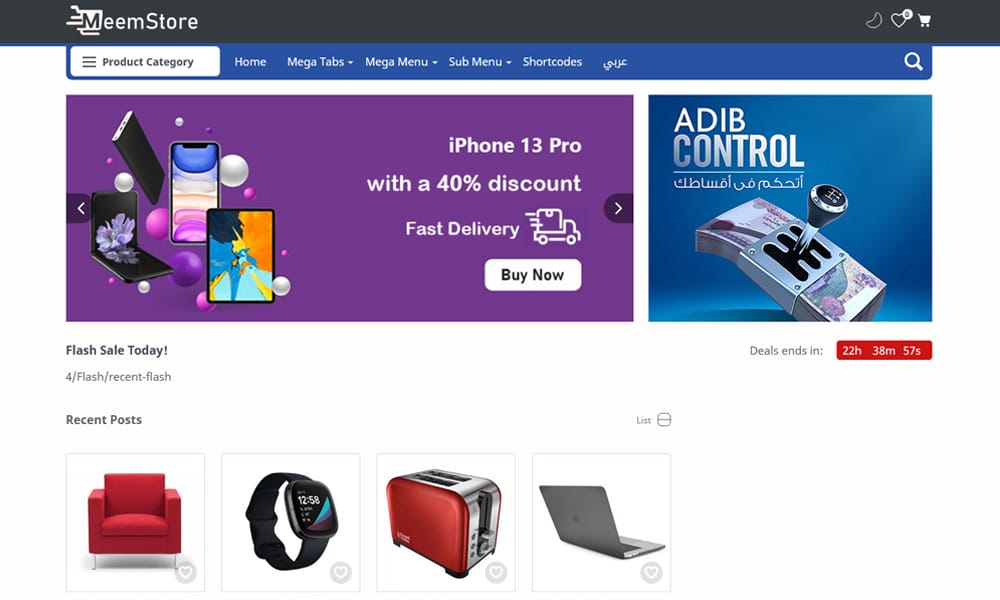Advance the slider with right arrow
This screenshot has width=1000, height=600.
point(618,208)
